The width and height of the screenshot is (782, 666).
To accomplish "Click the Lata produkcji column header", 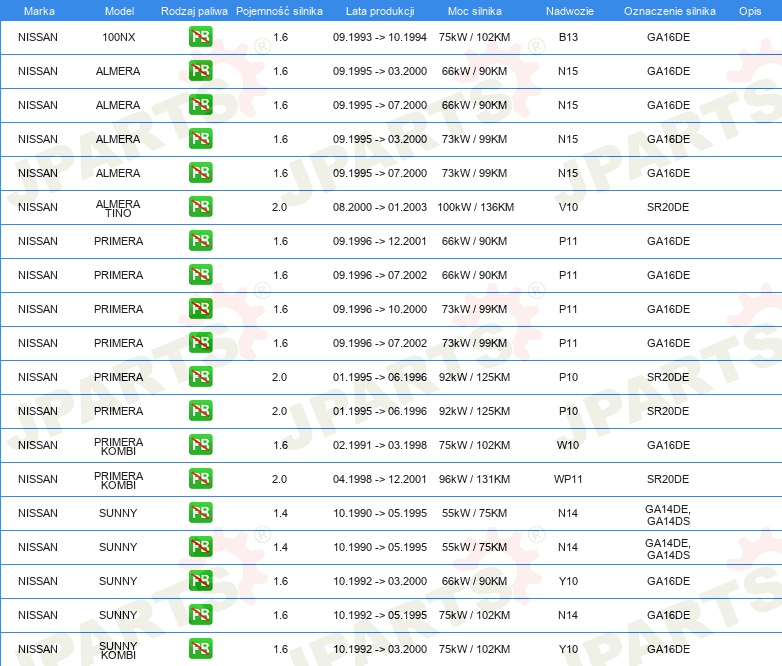I will [x=380, y=11].
